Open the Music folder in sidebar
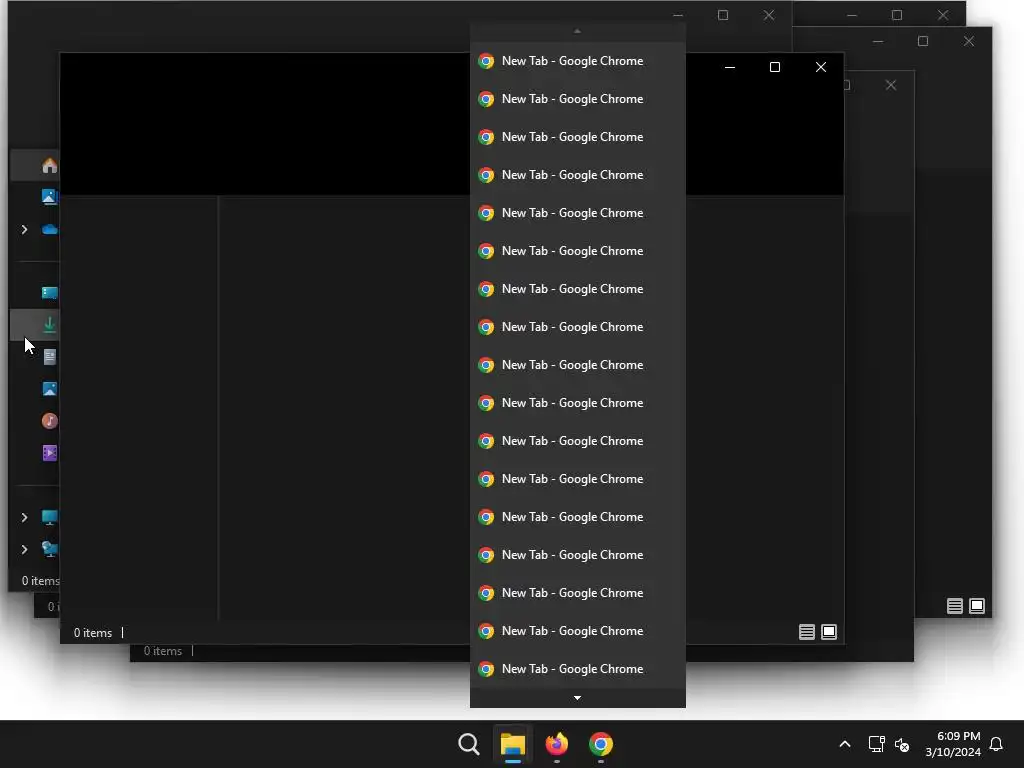 50,421
